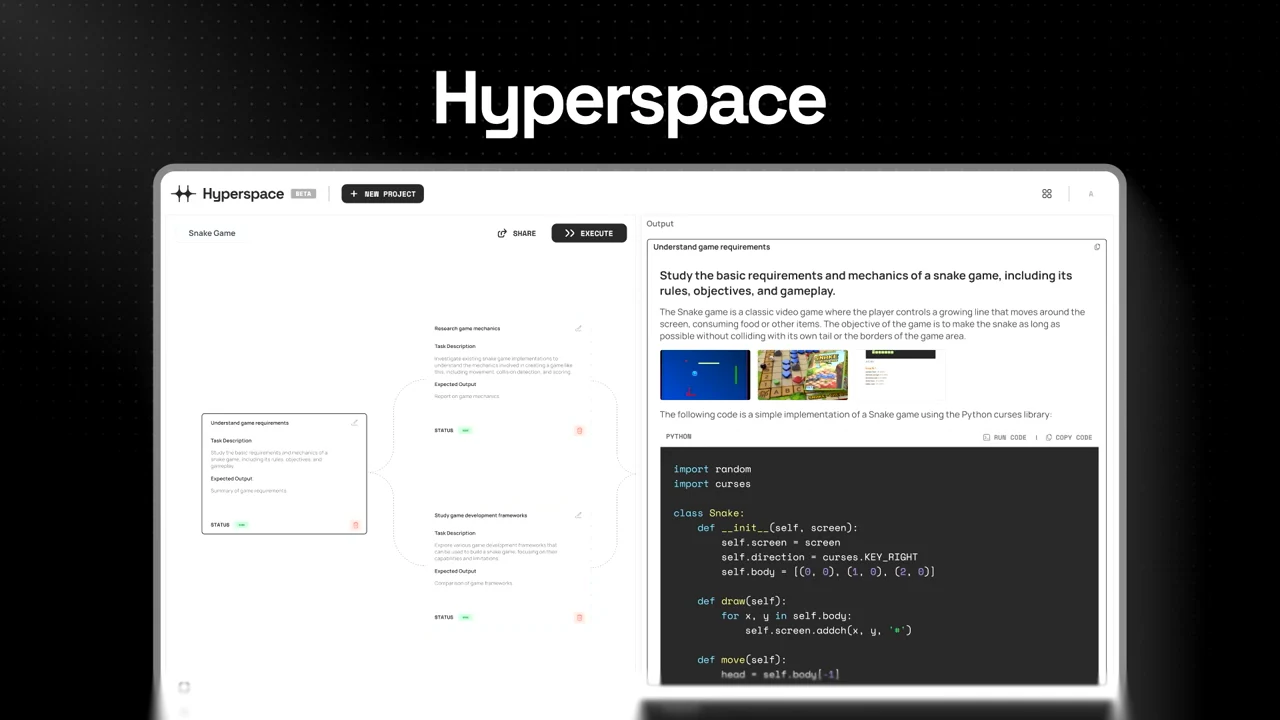The image size is (1280, 720).
Task: Click 'Summary of game requirements' expected output text
Action: 249,491
